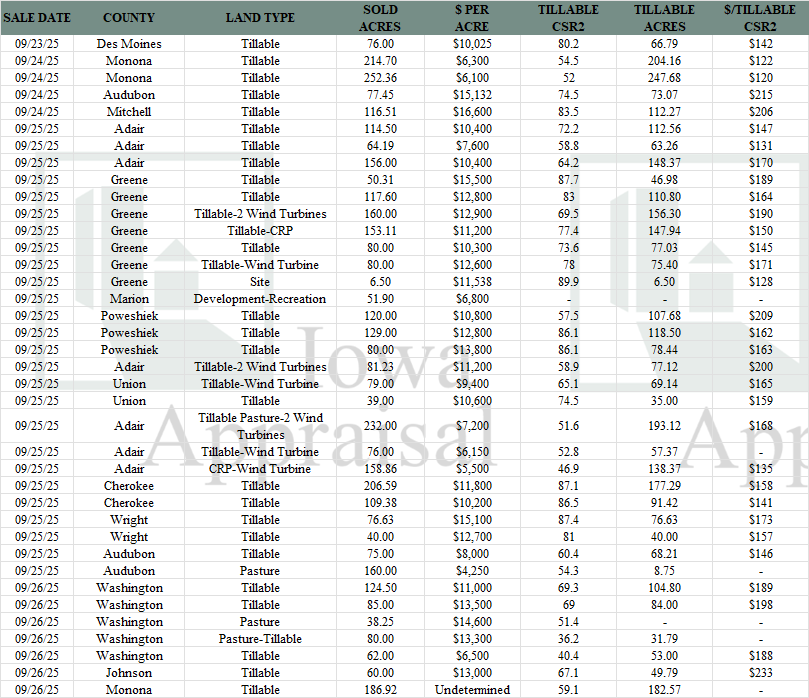Click the 153.11 sold acres cell
Image resolution: width=809 pixels, height=698 pixels.
coord(380,231)
